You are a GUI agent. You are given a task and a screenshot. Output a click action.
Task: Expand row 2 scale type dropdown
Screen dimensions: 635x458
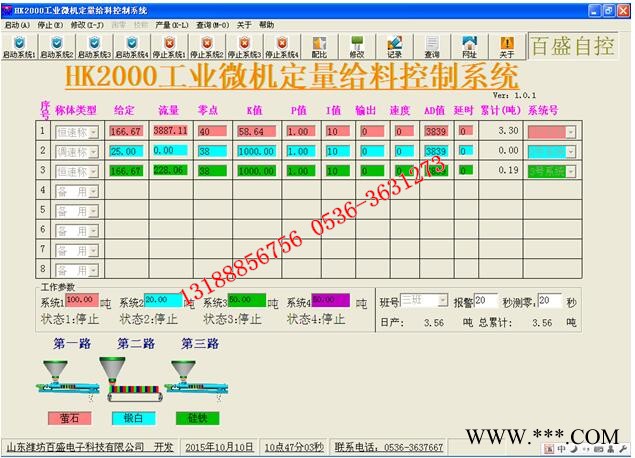(x=94, y=152)
